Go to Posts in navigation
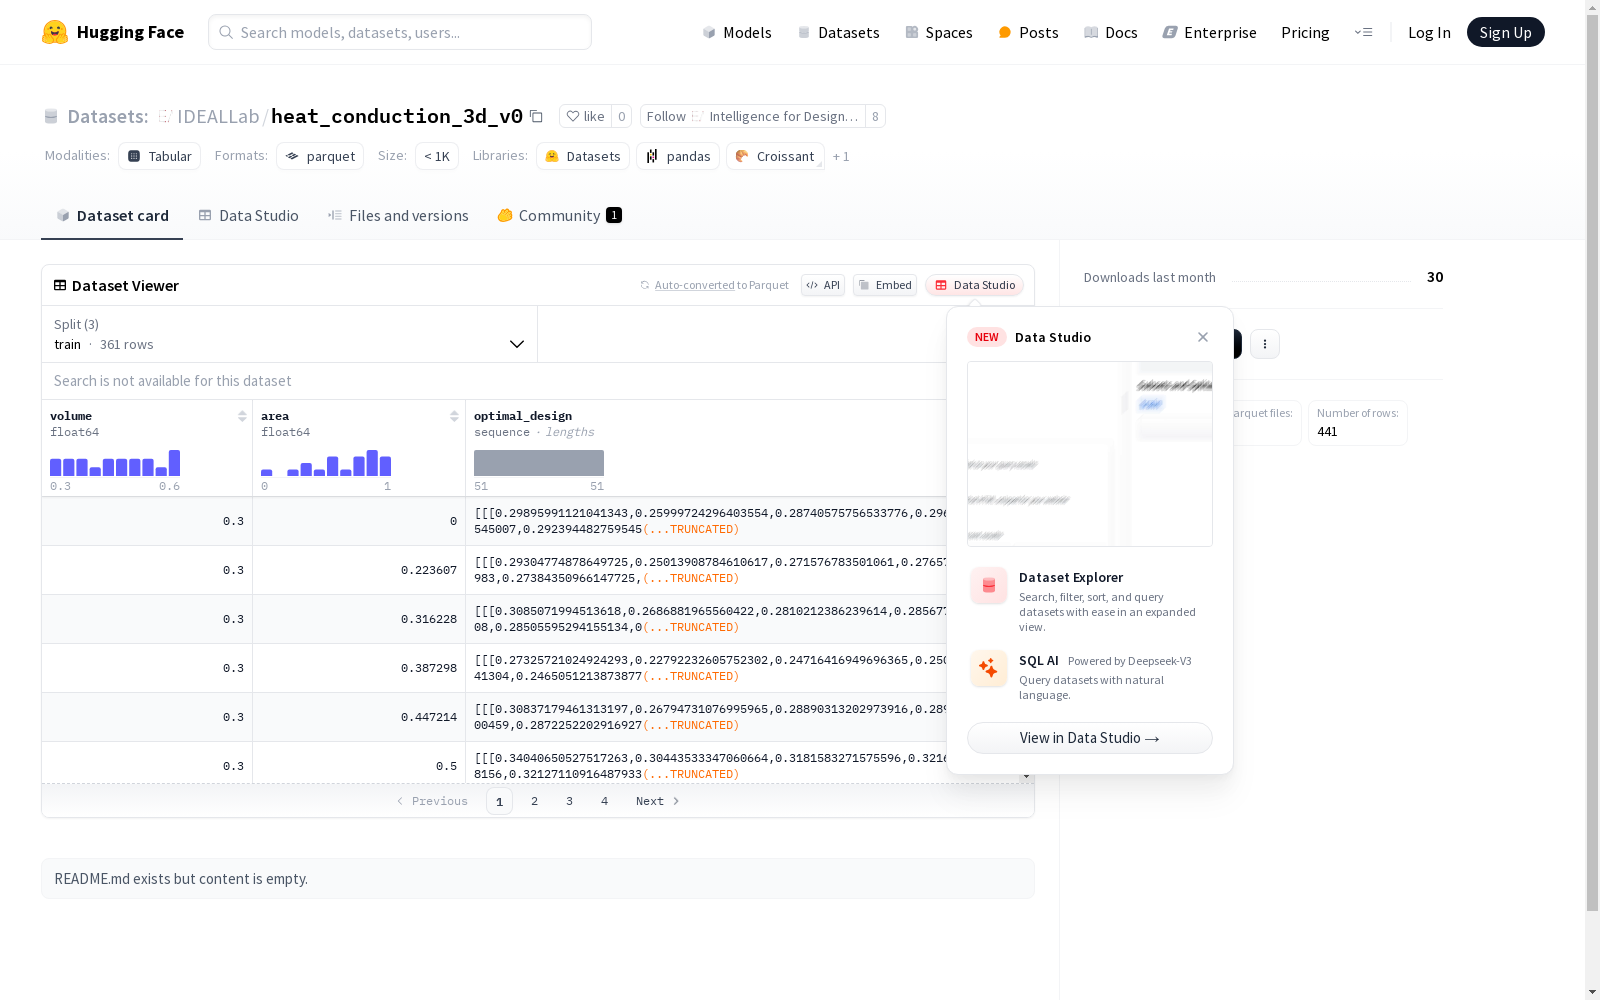Image resolution: width=1600 pixels, height=1000 pixels. (x=1028, y=32)
